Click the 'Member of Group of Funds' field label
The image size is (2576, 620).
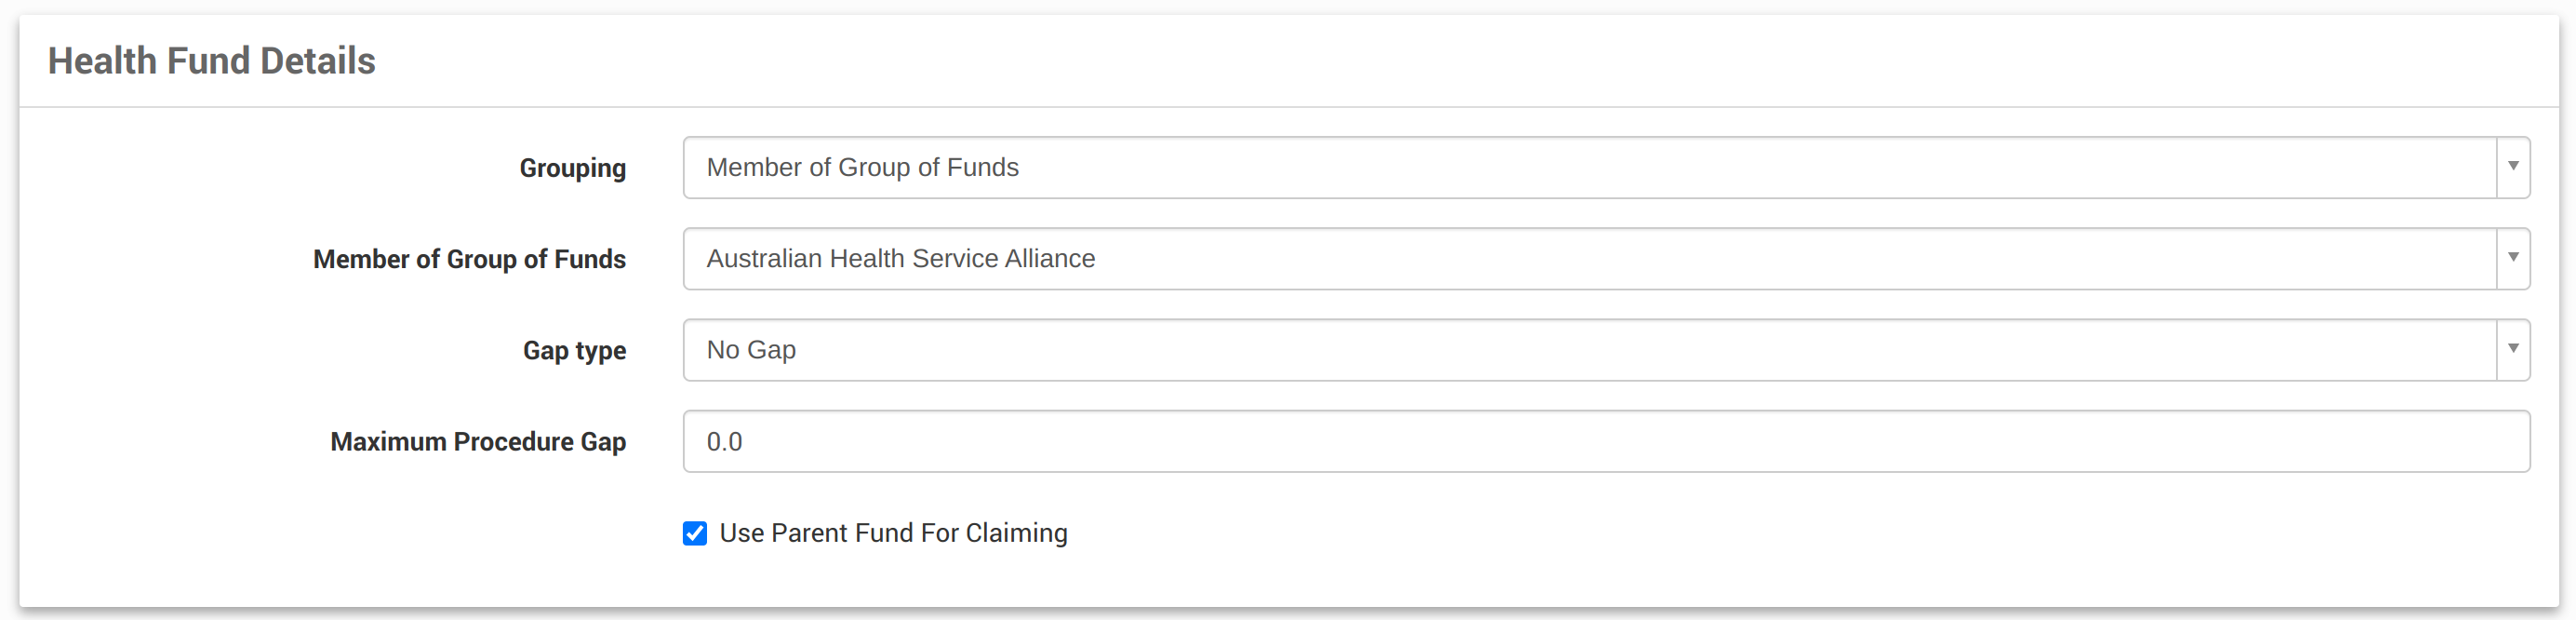[469, 259]
